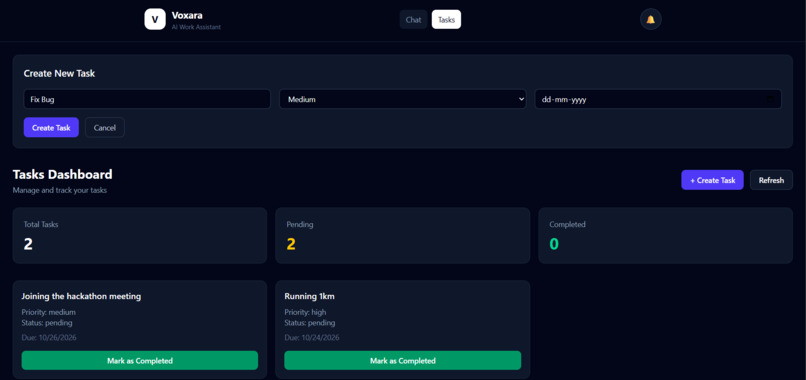
Task: Click the Priority: medium label
Action: tap(49, 312)
